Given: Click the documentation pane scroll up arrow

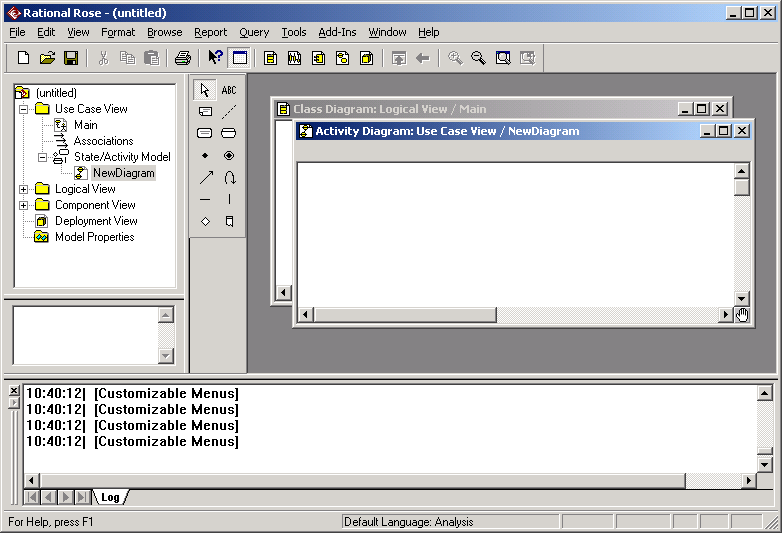Looking at the screenshot, I should [x=166, y=315].
